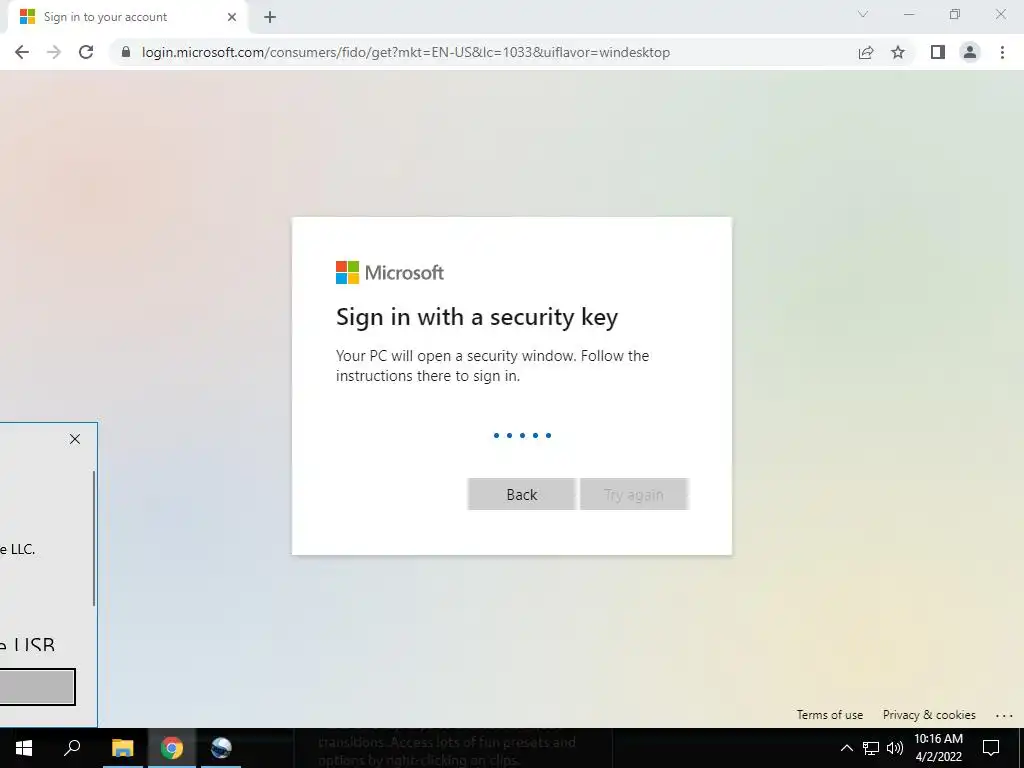Open a new tab with plus button

click(x=270, y=18)
